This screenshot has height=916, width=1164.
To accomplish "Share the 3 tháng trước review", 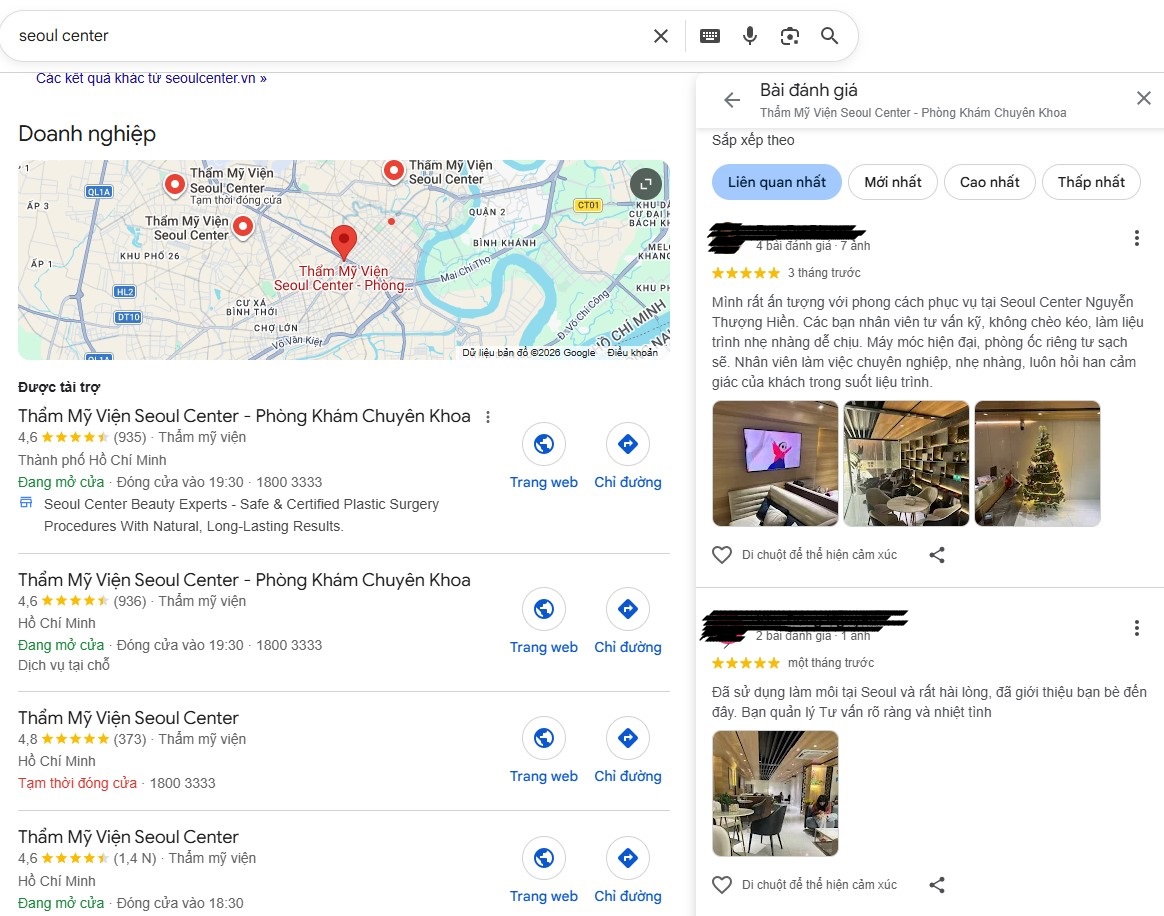I will [x=937, y=554].
